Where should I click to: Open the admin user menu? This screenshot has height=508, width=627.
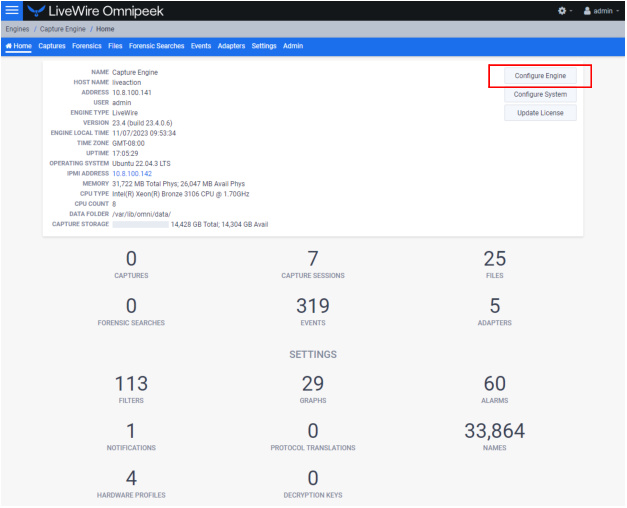(601, 11)
